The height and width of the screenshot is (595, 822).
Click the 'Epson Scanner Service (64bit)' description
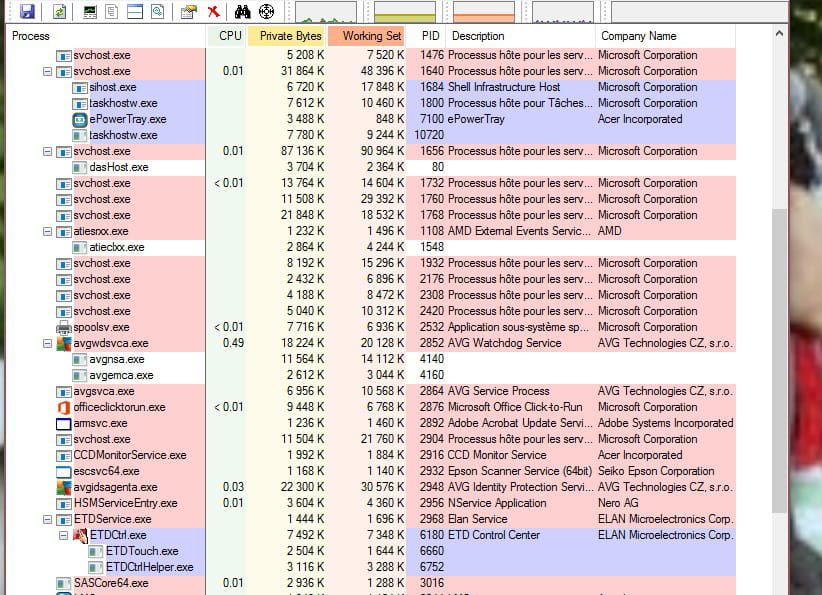click(x=520, y=471)
